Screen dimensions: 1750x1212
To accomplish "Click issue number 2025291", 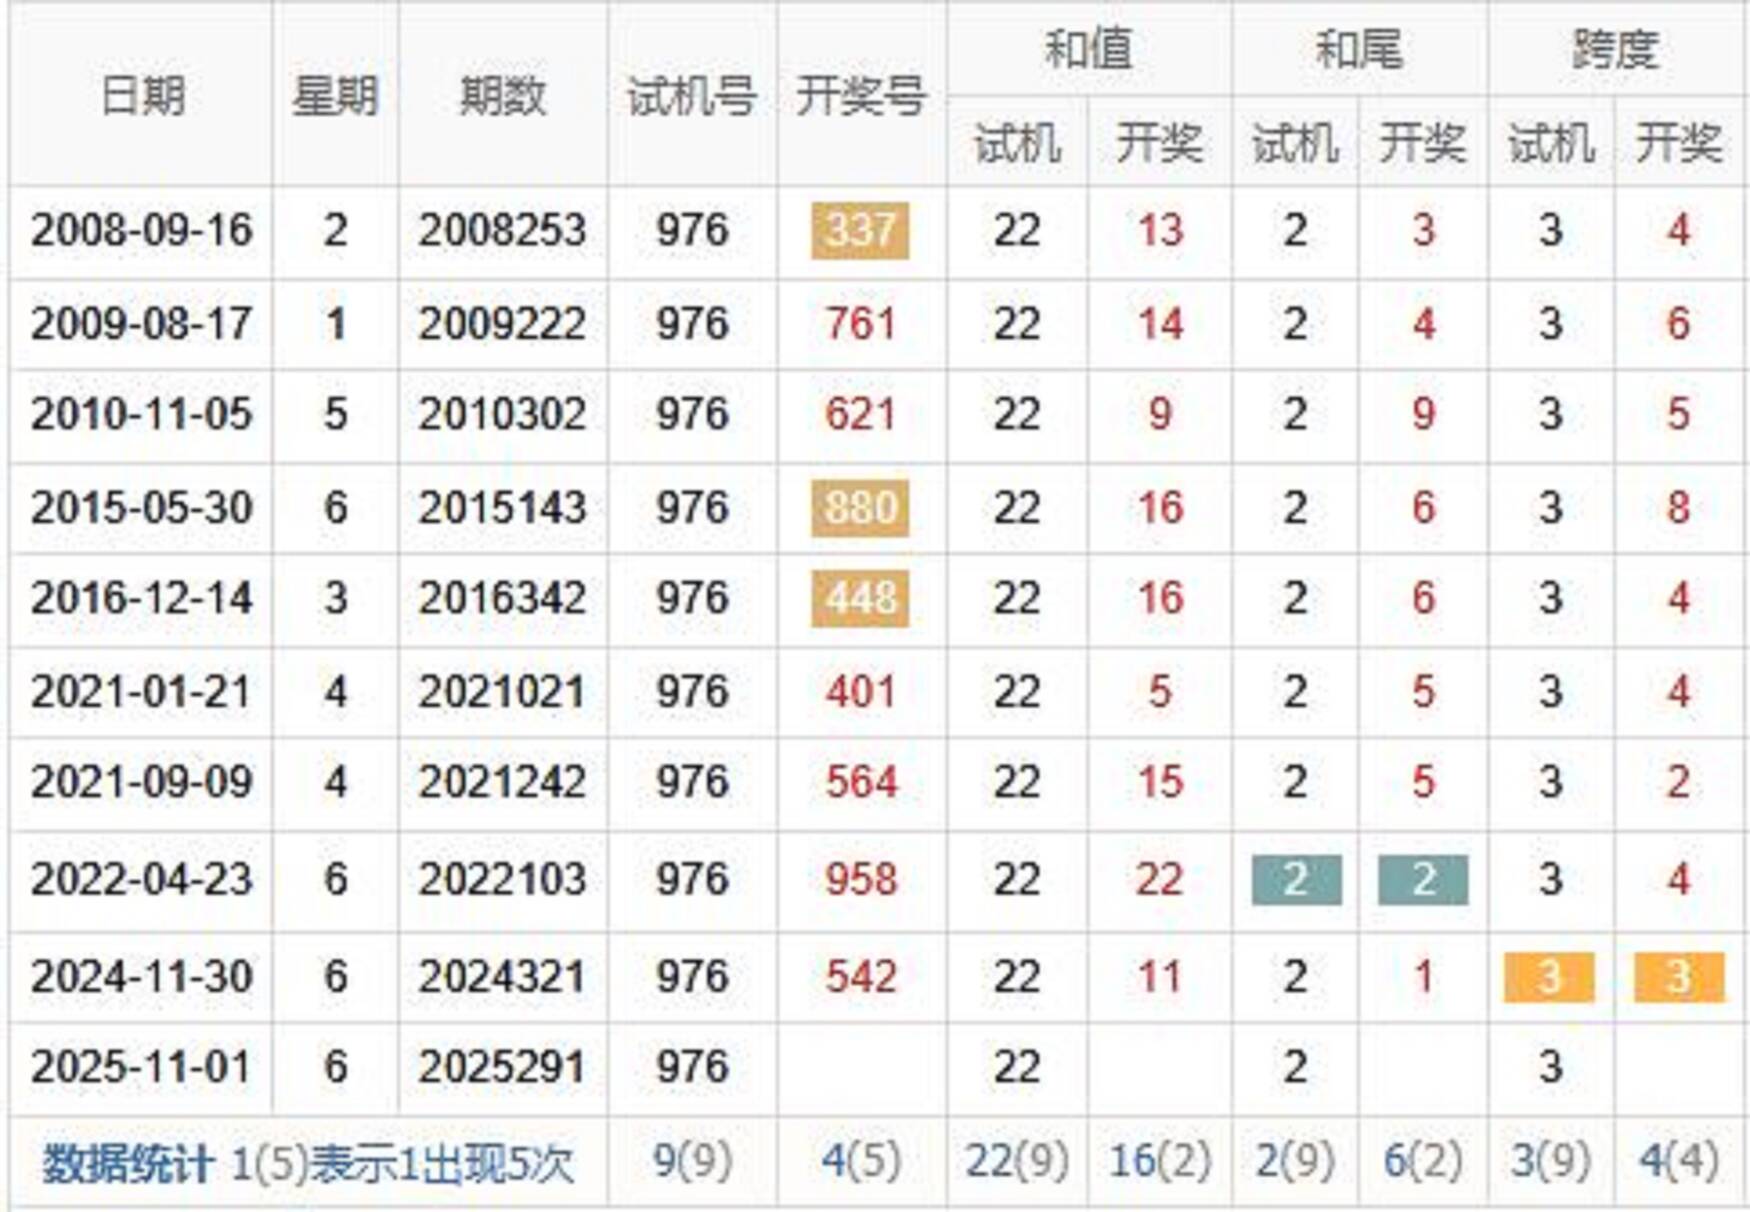I will click(502, 1067).
